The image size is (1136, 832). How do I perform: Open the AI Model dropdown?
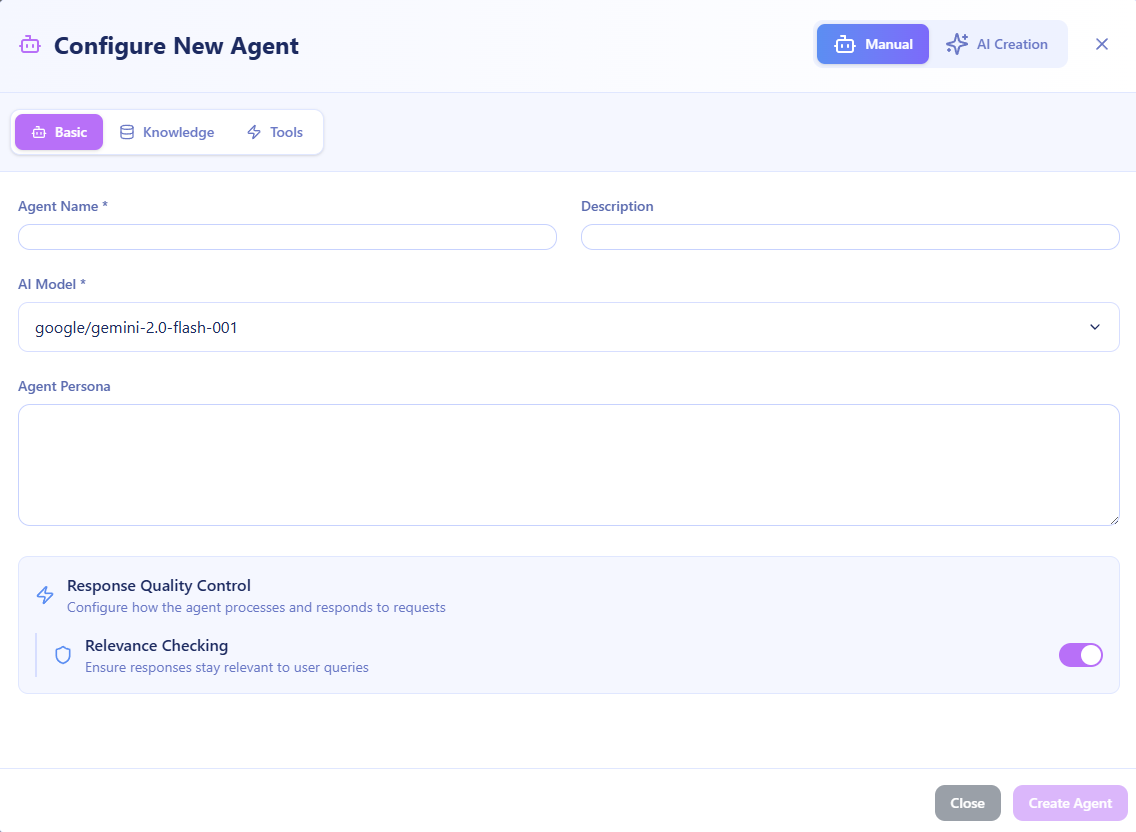(569, 327)
